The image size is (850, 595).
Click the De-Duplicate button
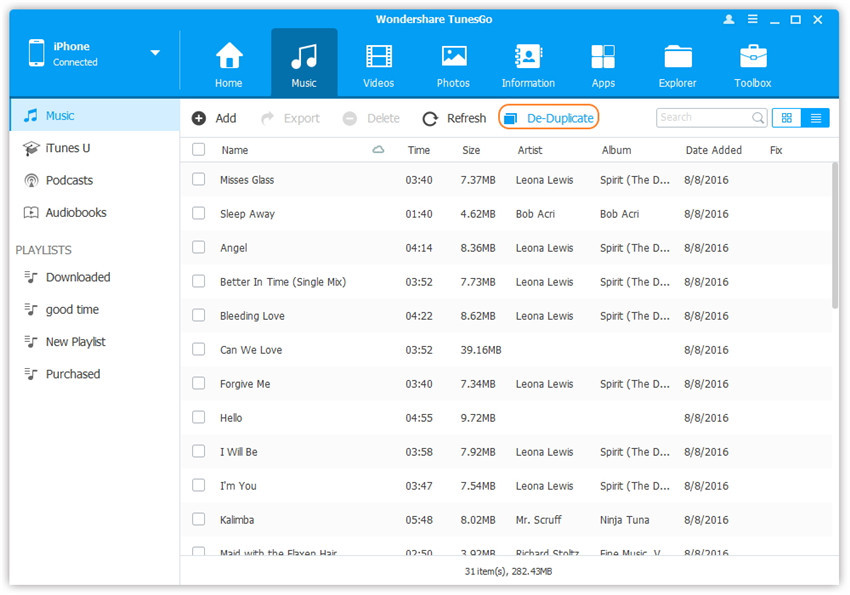click(548, 118)
